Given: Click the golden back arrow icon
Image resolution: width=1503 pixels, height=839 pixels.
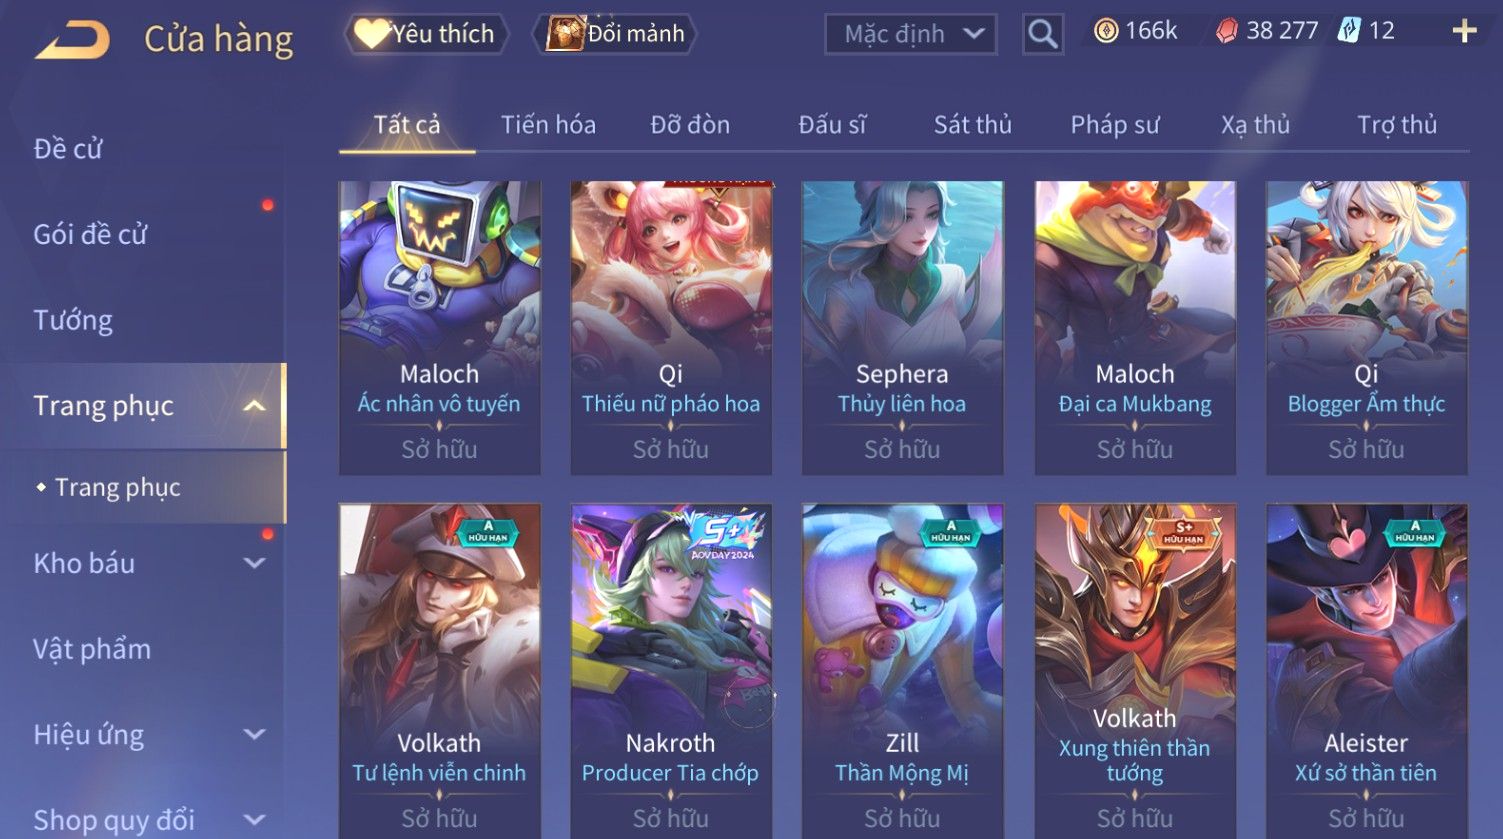Looking at the screenshot, I should [73, 40].
